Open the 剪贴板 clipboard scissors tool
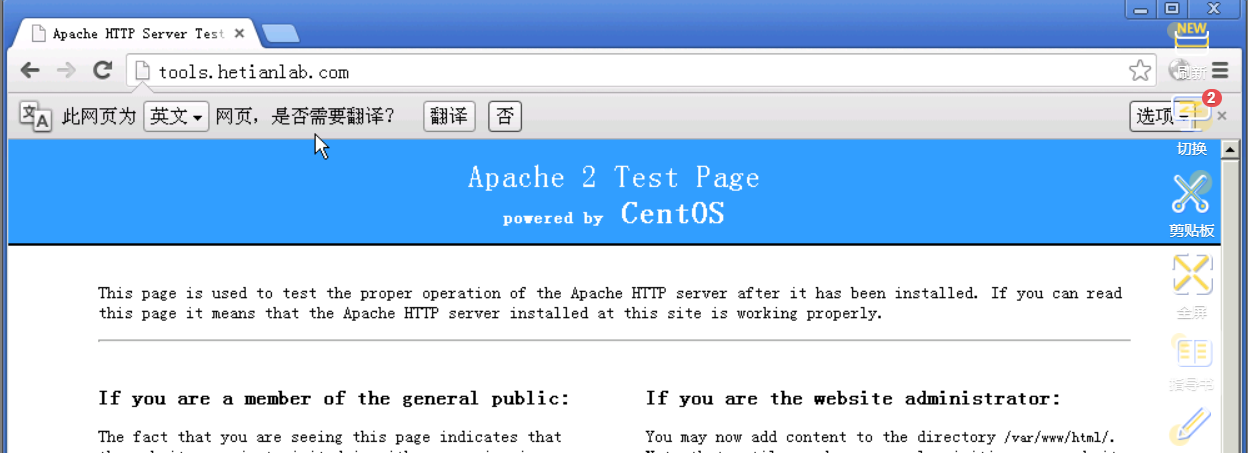 pyautogui.click(x=1192, y=204)
